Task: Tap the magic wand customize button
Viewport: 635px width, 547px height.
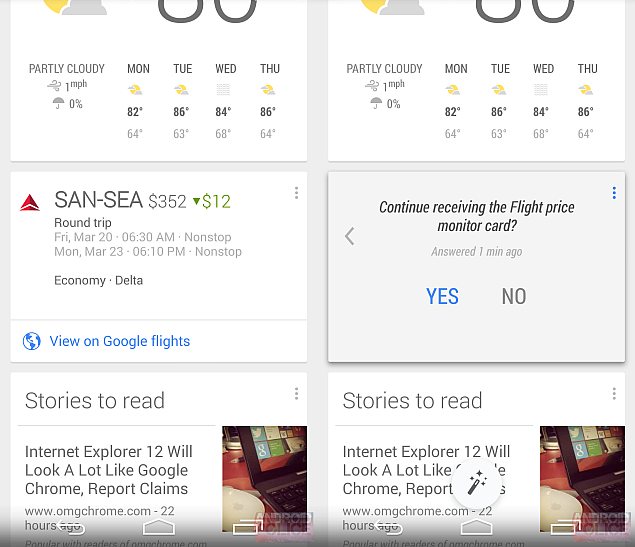Action: tap(477, 482)
